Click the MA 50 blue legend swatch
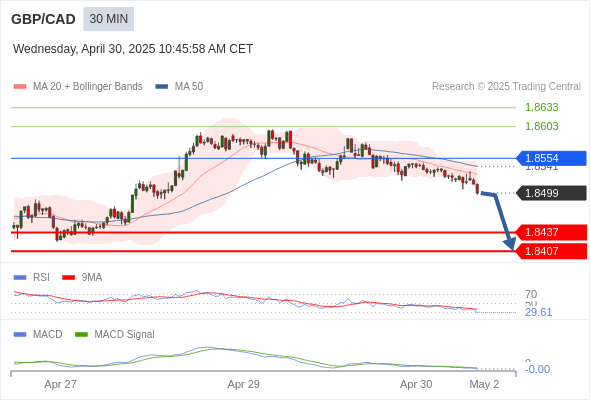 [x=162, y=87]
